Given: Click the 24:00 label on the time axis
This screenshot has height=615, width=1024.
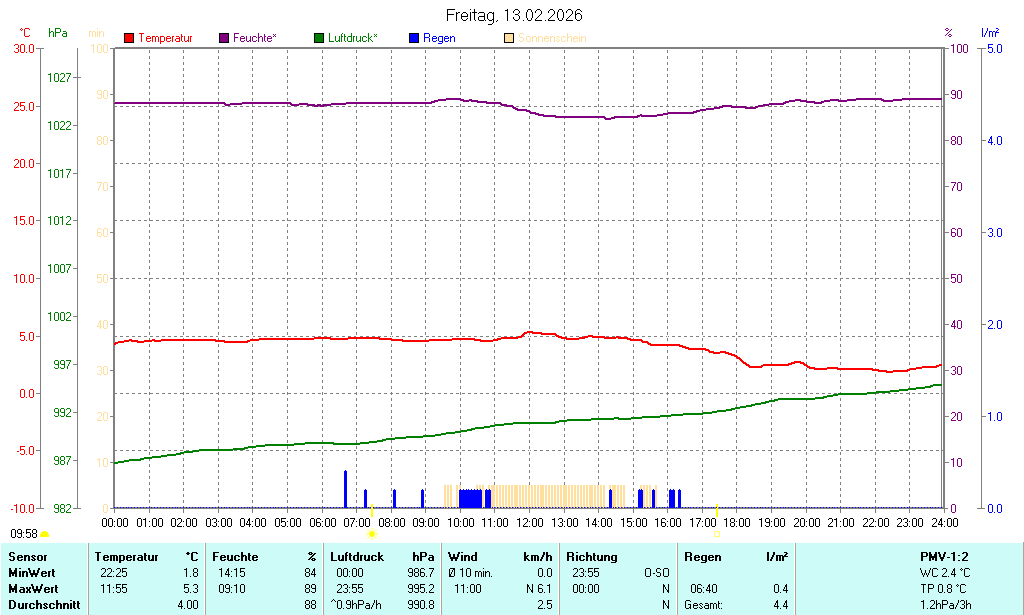Looking at the screenshot, I should 943,522.
